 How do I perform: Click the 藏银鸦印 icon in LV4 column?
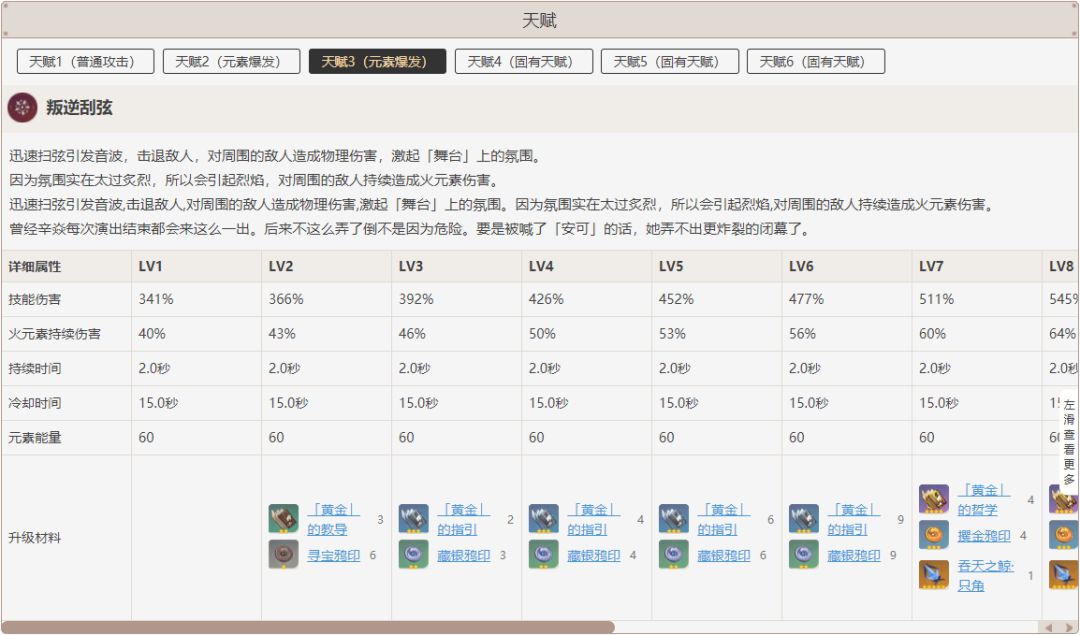pyautogui.click(x=543, y=554)
